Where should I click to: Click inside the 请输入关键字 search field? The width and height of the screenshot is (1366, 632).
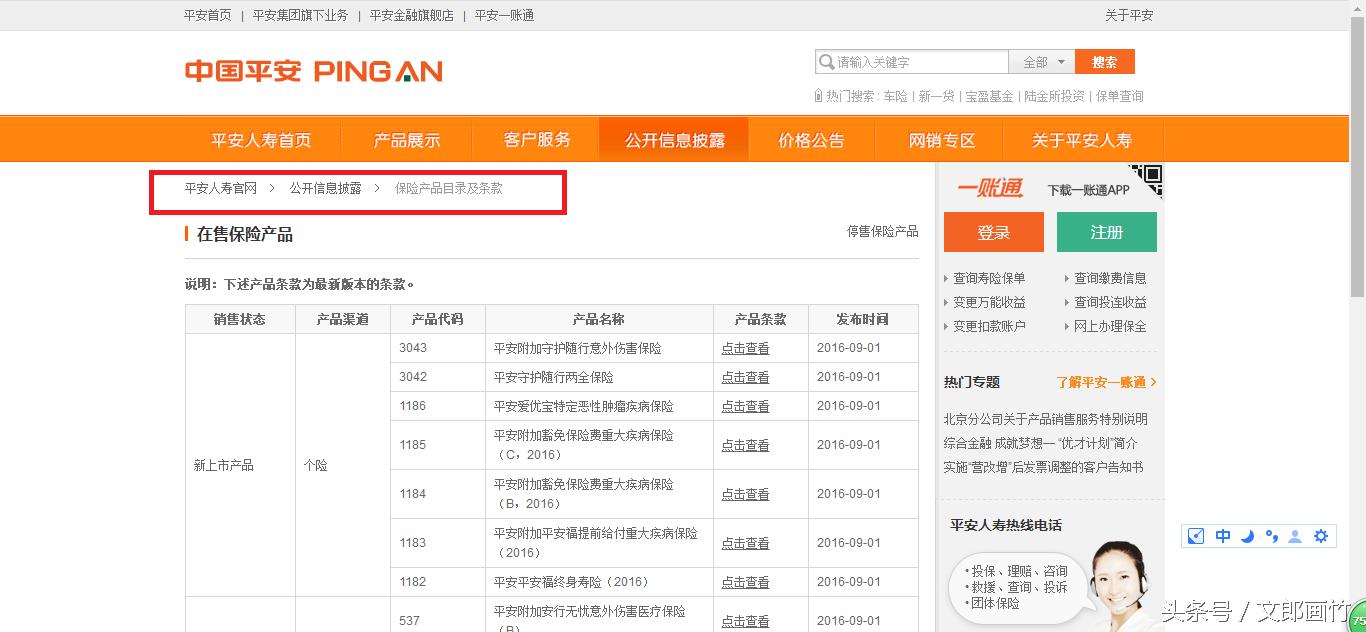[910, 61]
